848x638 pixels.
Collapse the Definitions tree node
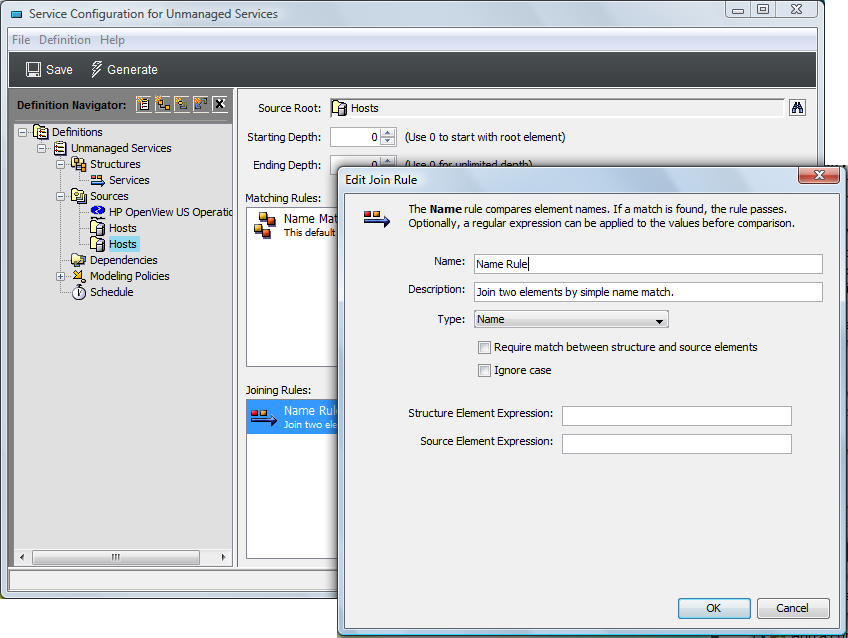coord(22,132)
